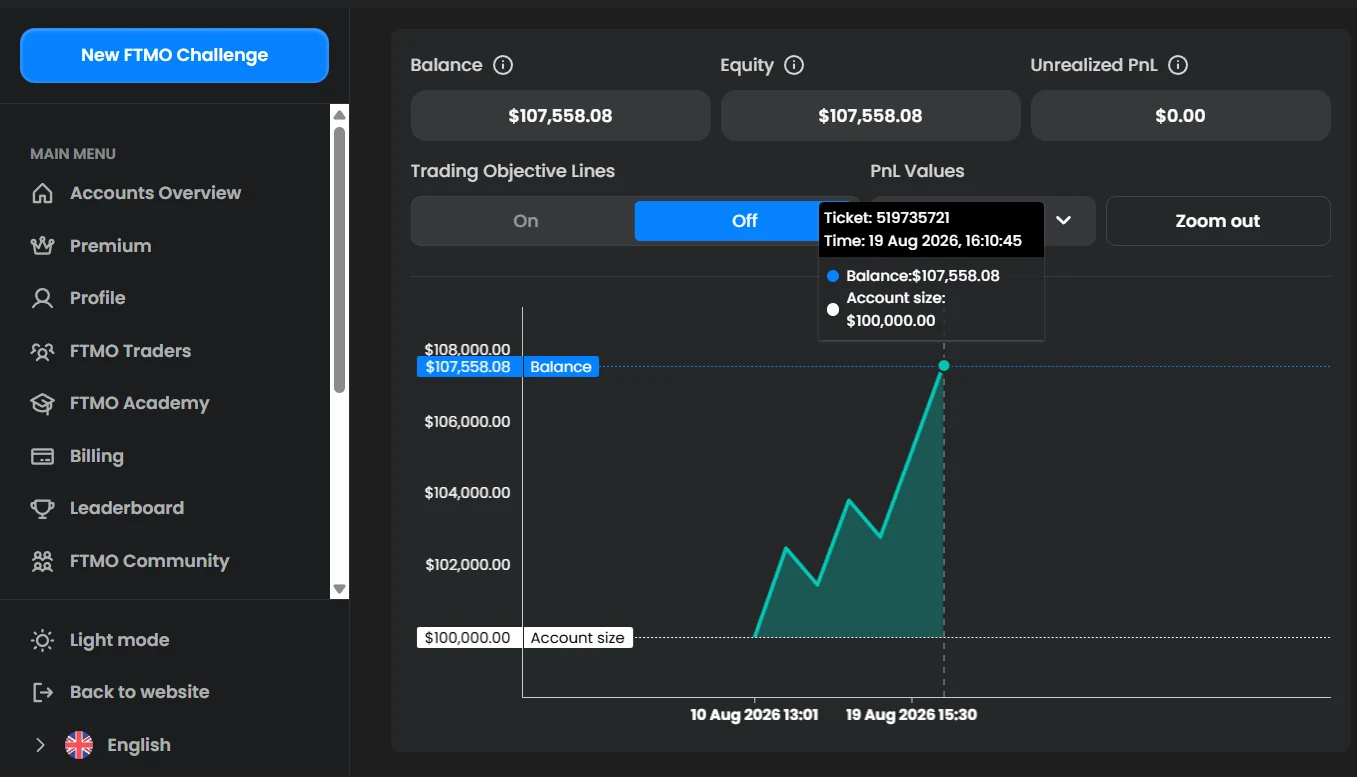Select English language option

pos(139,745)
